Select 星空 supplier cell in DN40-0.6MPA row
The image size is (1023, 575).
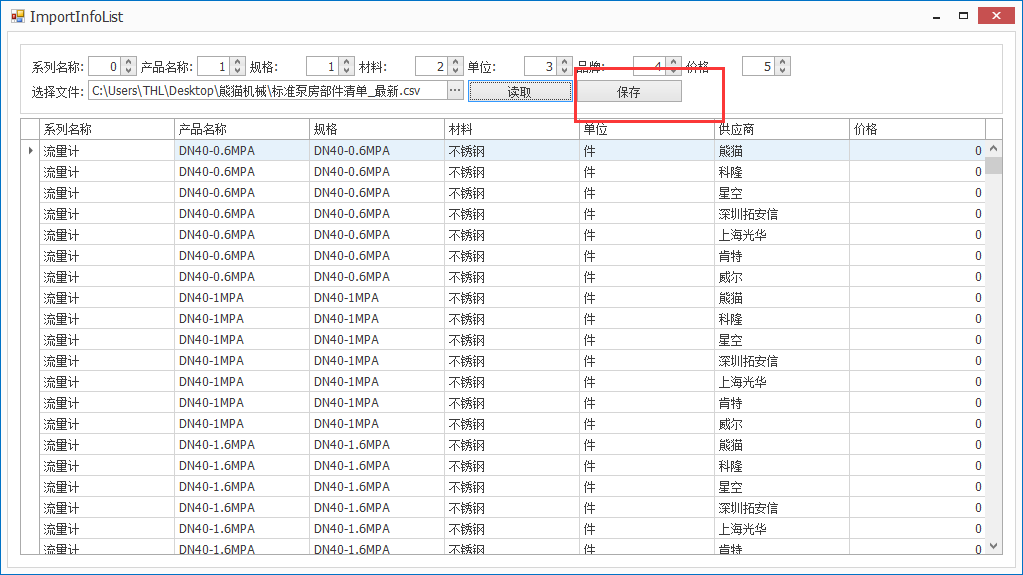pos(782,193)
